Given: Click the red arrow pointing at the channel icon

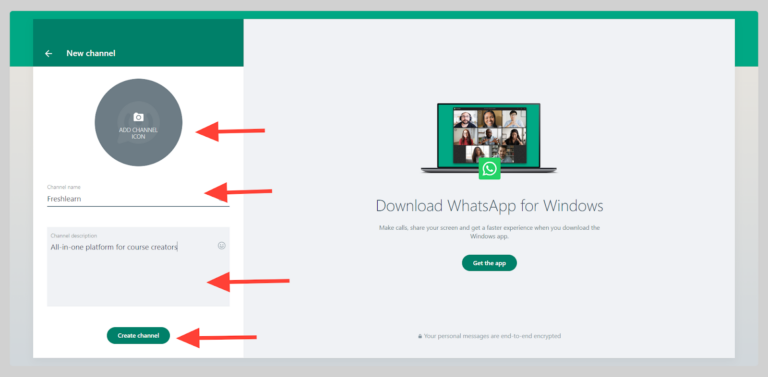Looking at the screenshot, I should tap(230, 131).
